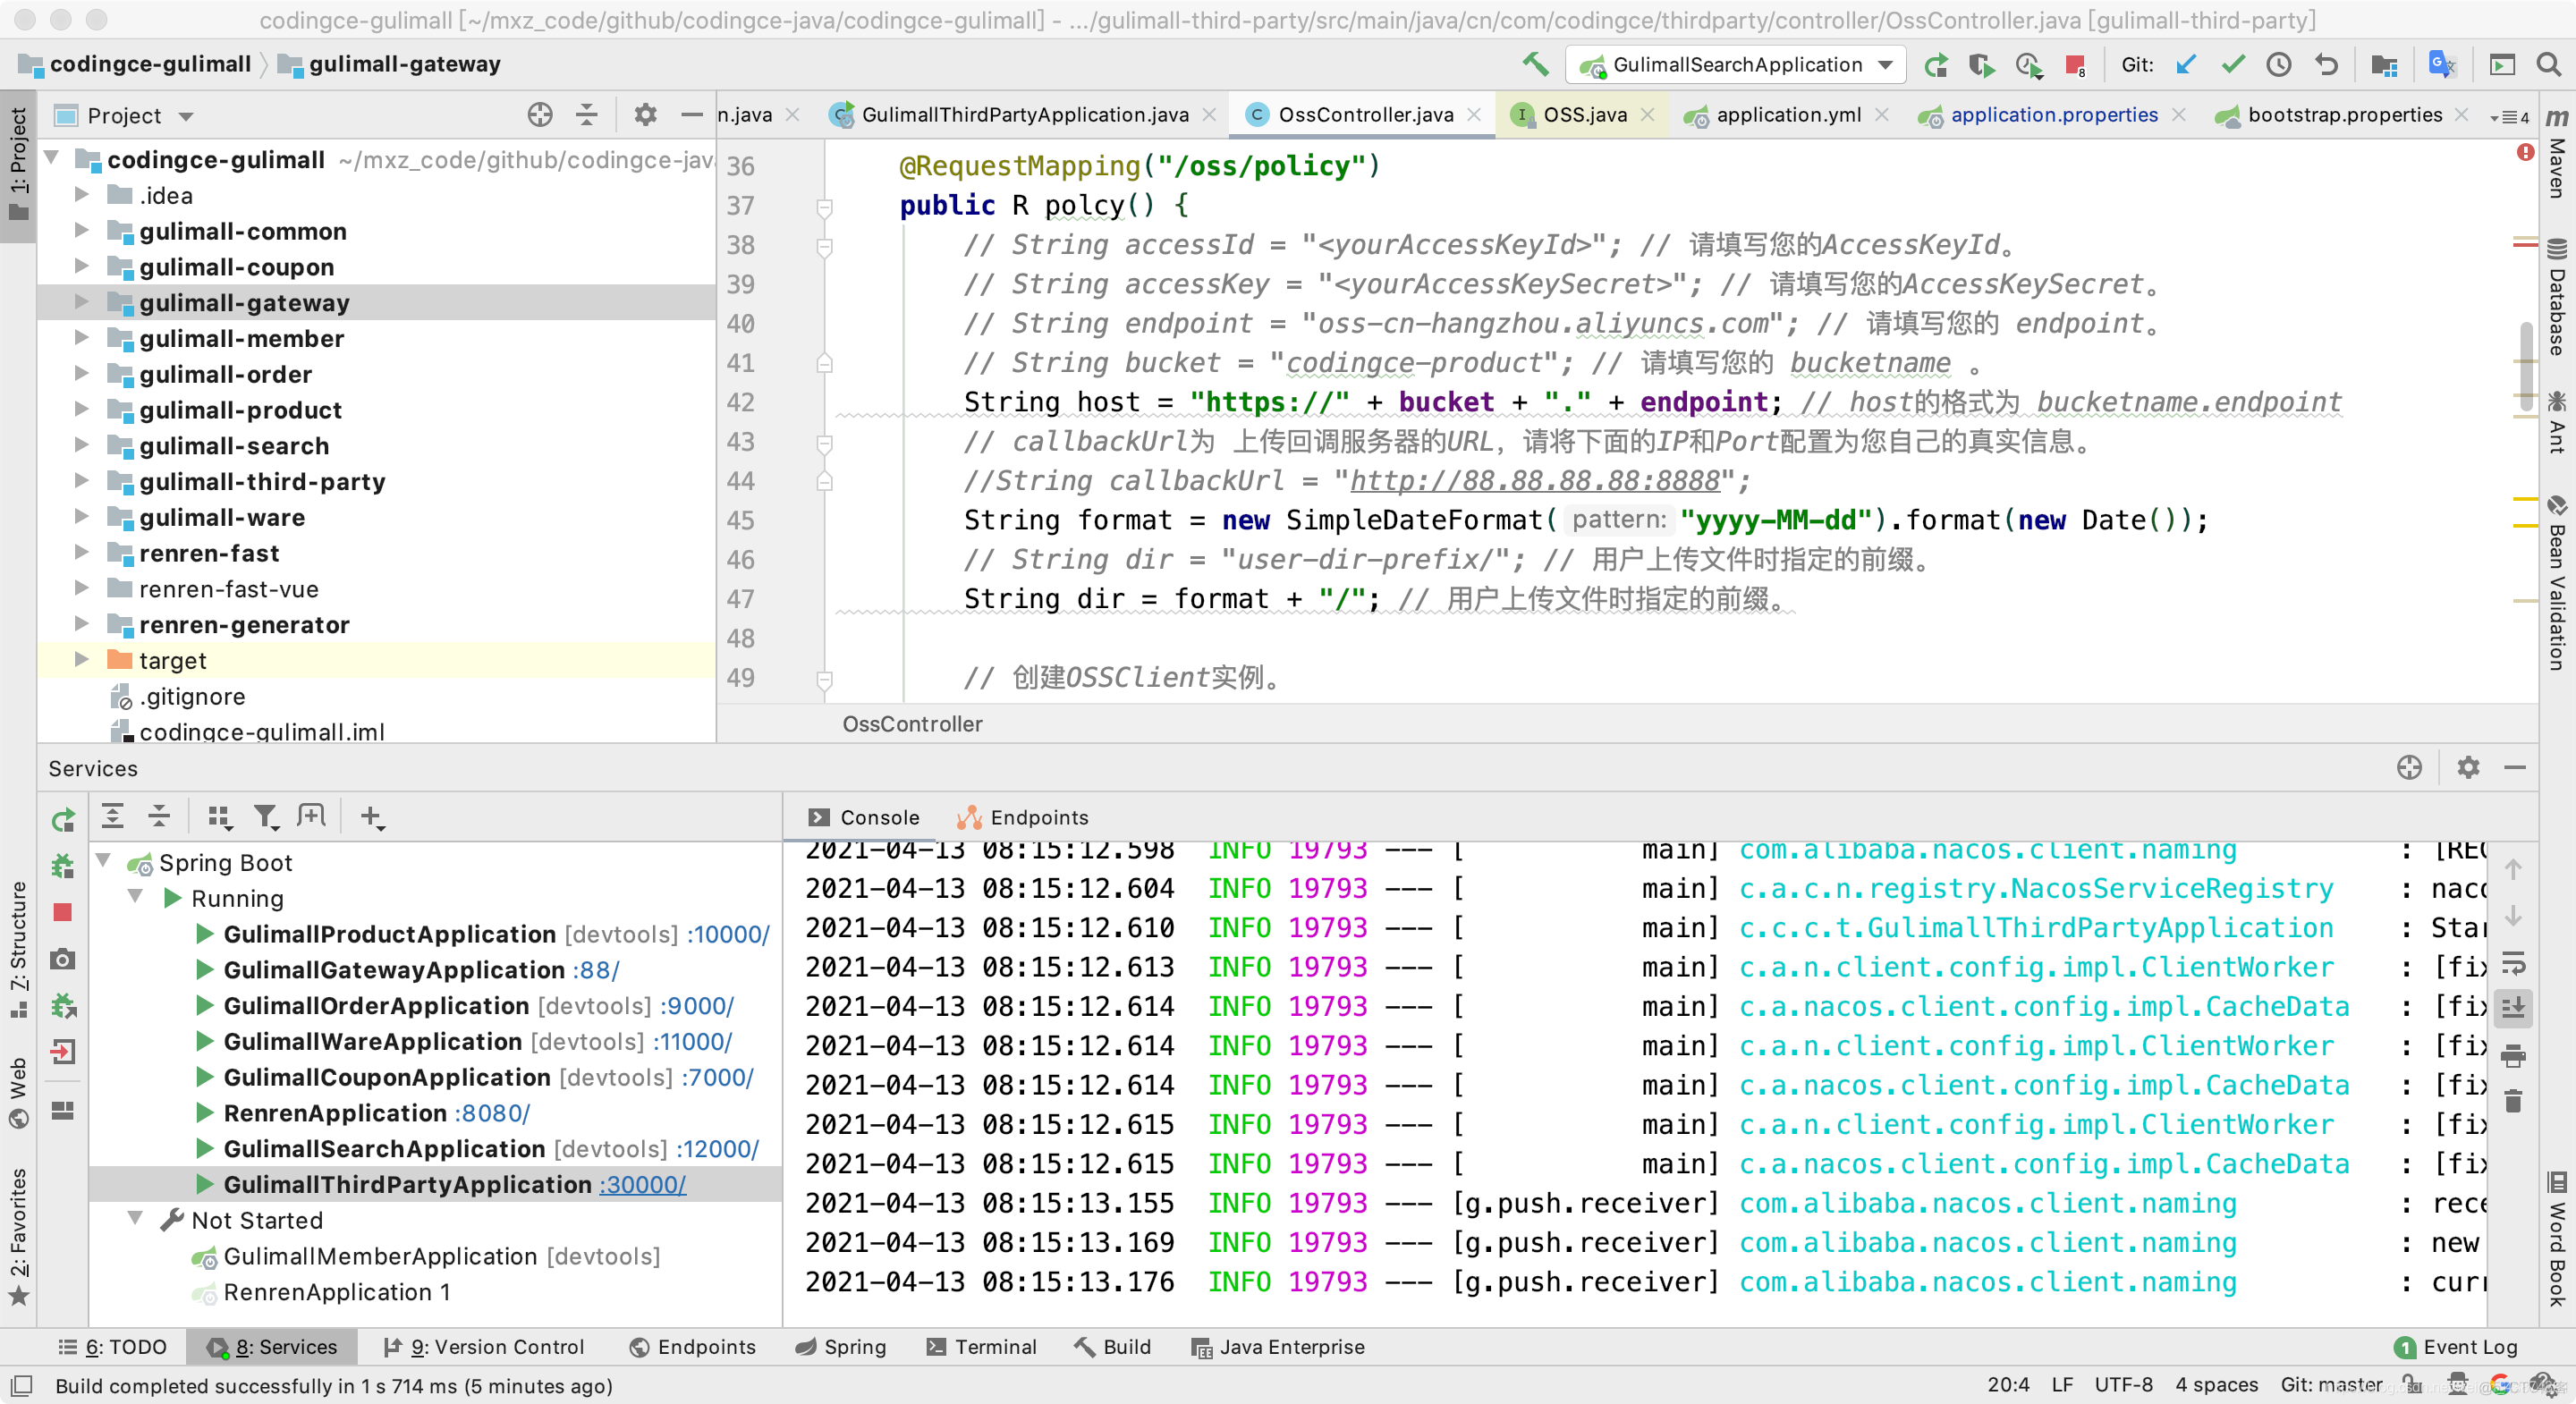Viewport: 2576px width, 1404px height.
Task: Click the Debug icon in the top toolbar
Action: pyautogui.click(x=1981, y=65)
